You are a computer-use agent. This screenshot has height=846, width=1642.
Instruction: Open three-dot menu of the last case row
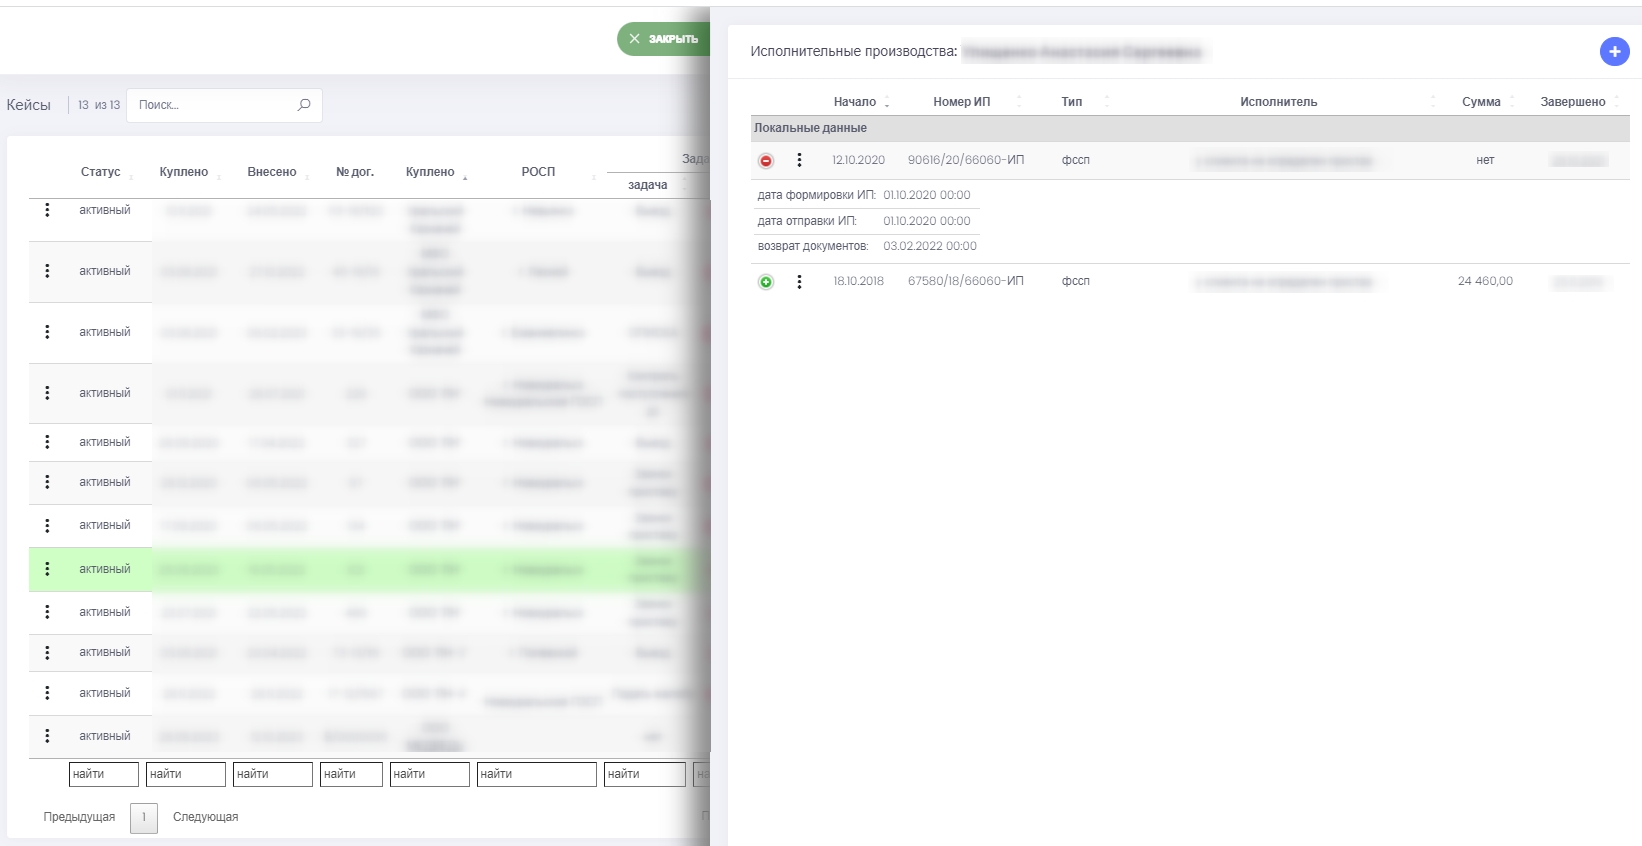(x=47, y=736)
